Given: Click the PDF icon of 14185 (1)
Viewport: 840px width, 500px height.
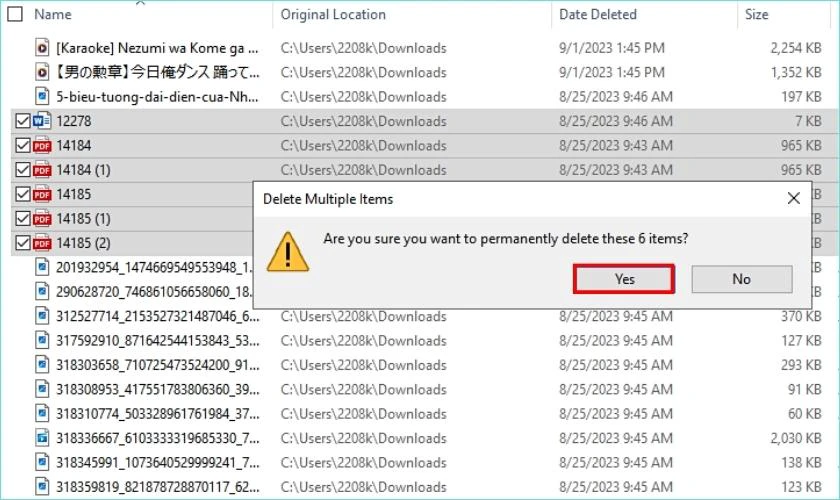Looking at the screenshot, I should point(42,219).
